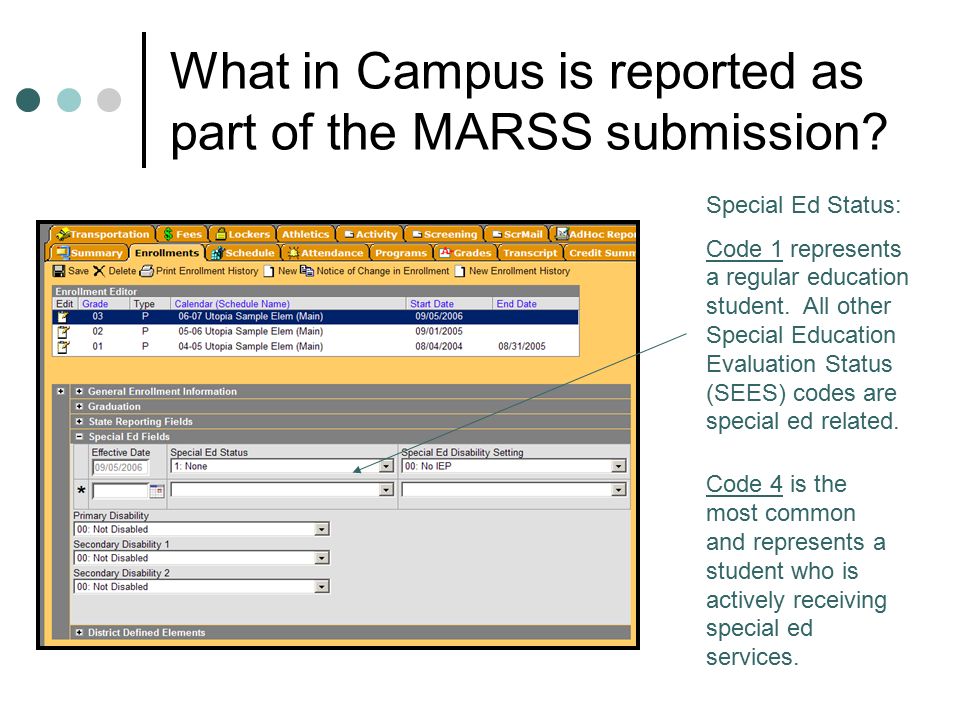Screen dimensions: 960x720
Task: Click the Save disk icon
Action: coord(59,271)
